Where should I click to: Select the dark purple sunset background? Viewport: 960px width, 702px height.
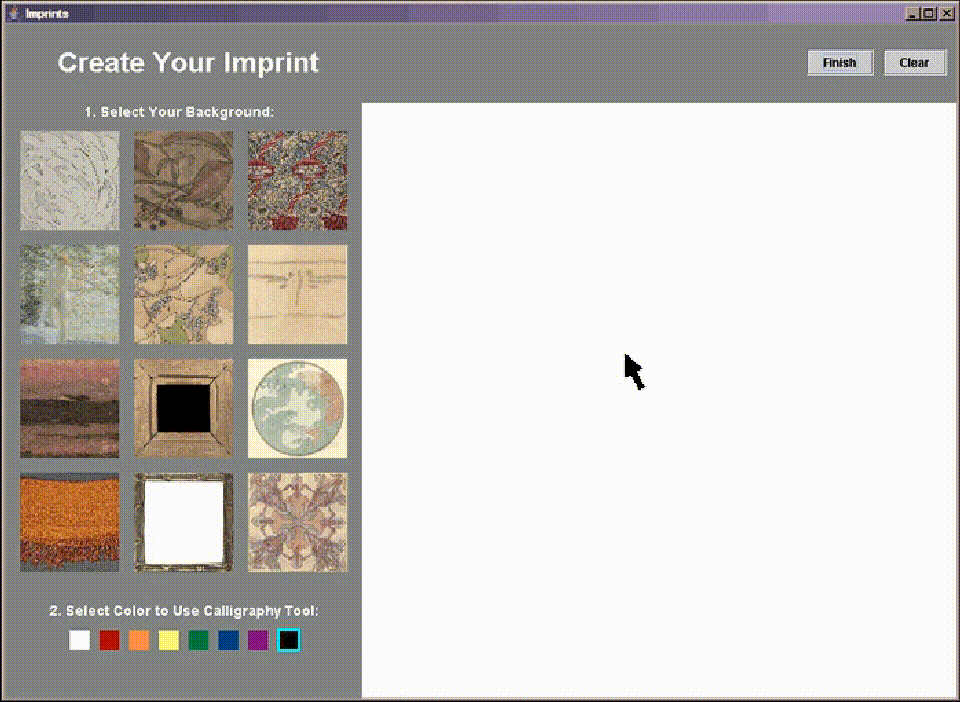coord(70,408)
